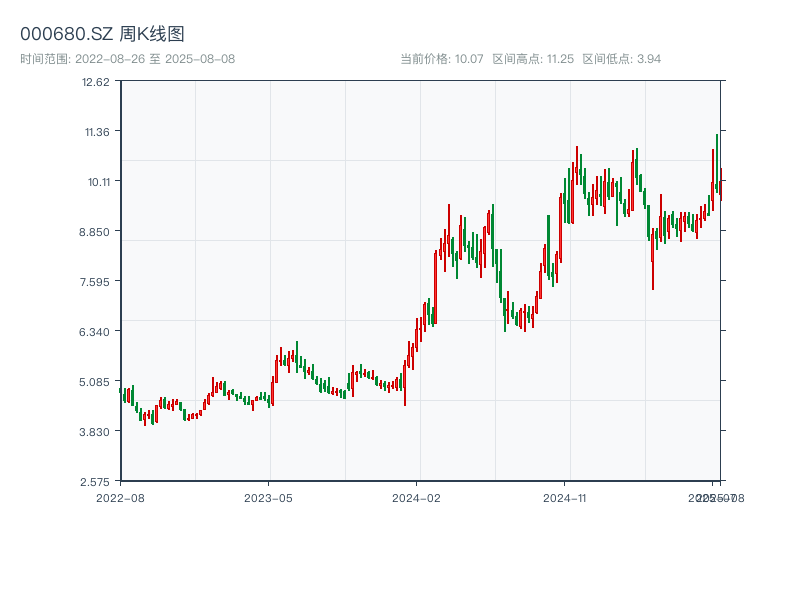Click the 区间高点 11.25 label
The image size is (800, 600).
[x=533, y=59]
